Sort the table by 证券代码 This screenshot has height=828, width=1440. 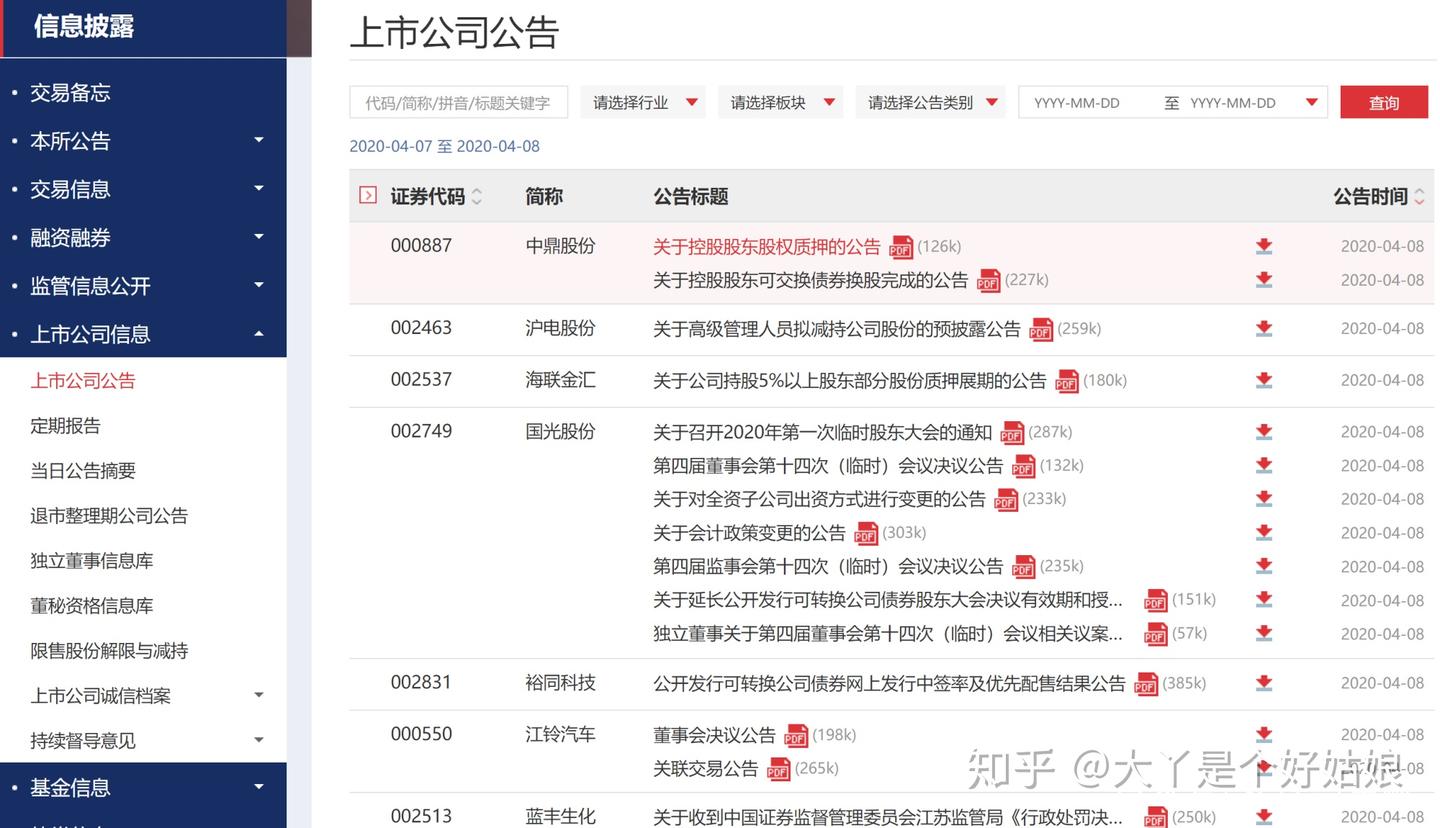point(476,196)
